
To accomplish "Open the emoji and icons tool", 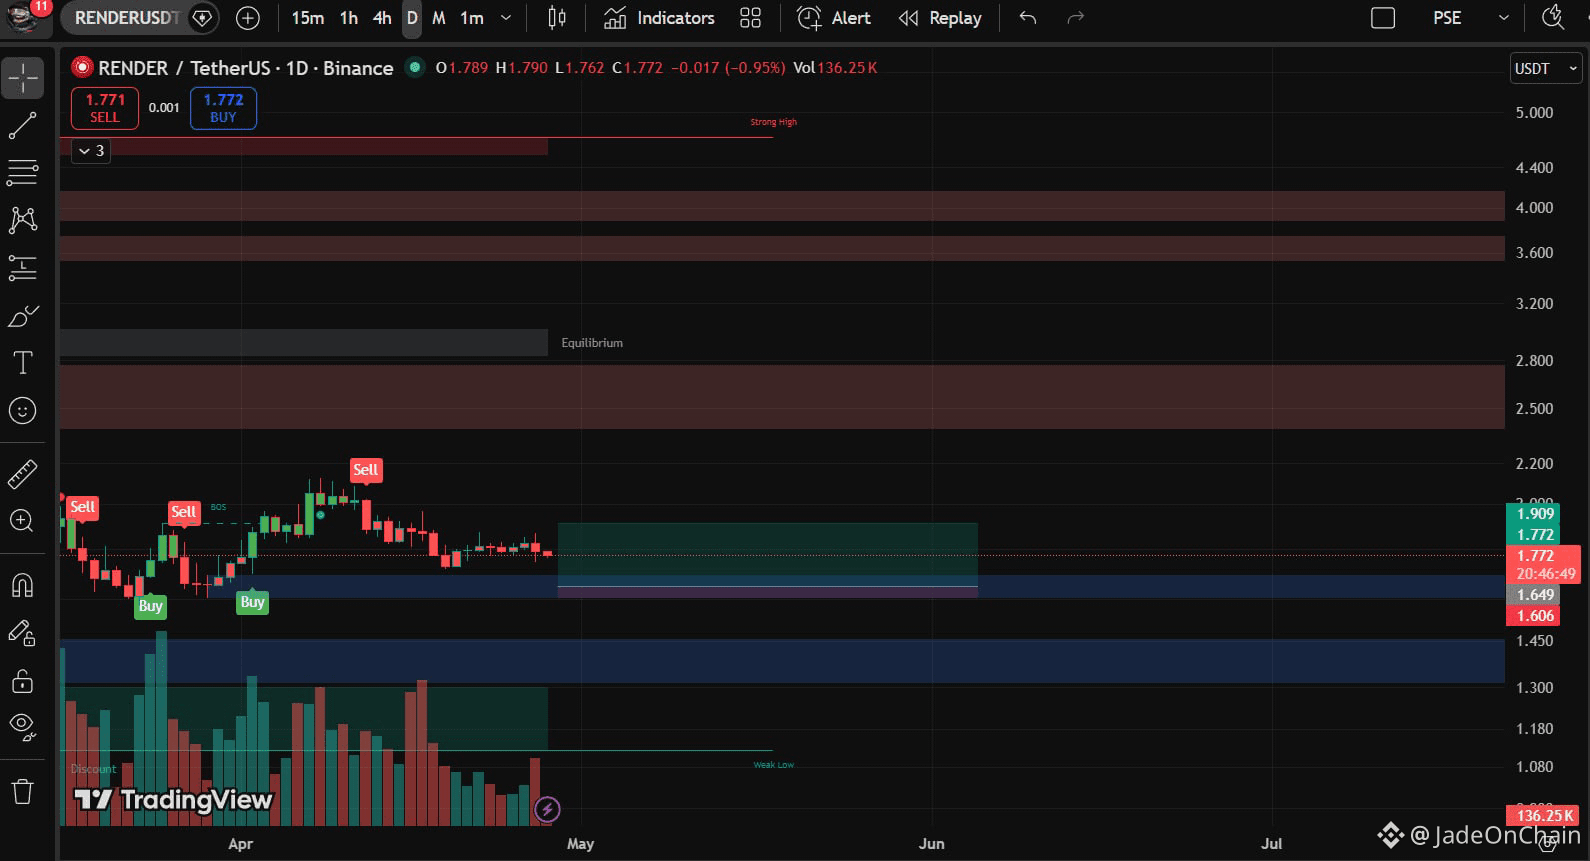I will [x=22, y=410].
